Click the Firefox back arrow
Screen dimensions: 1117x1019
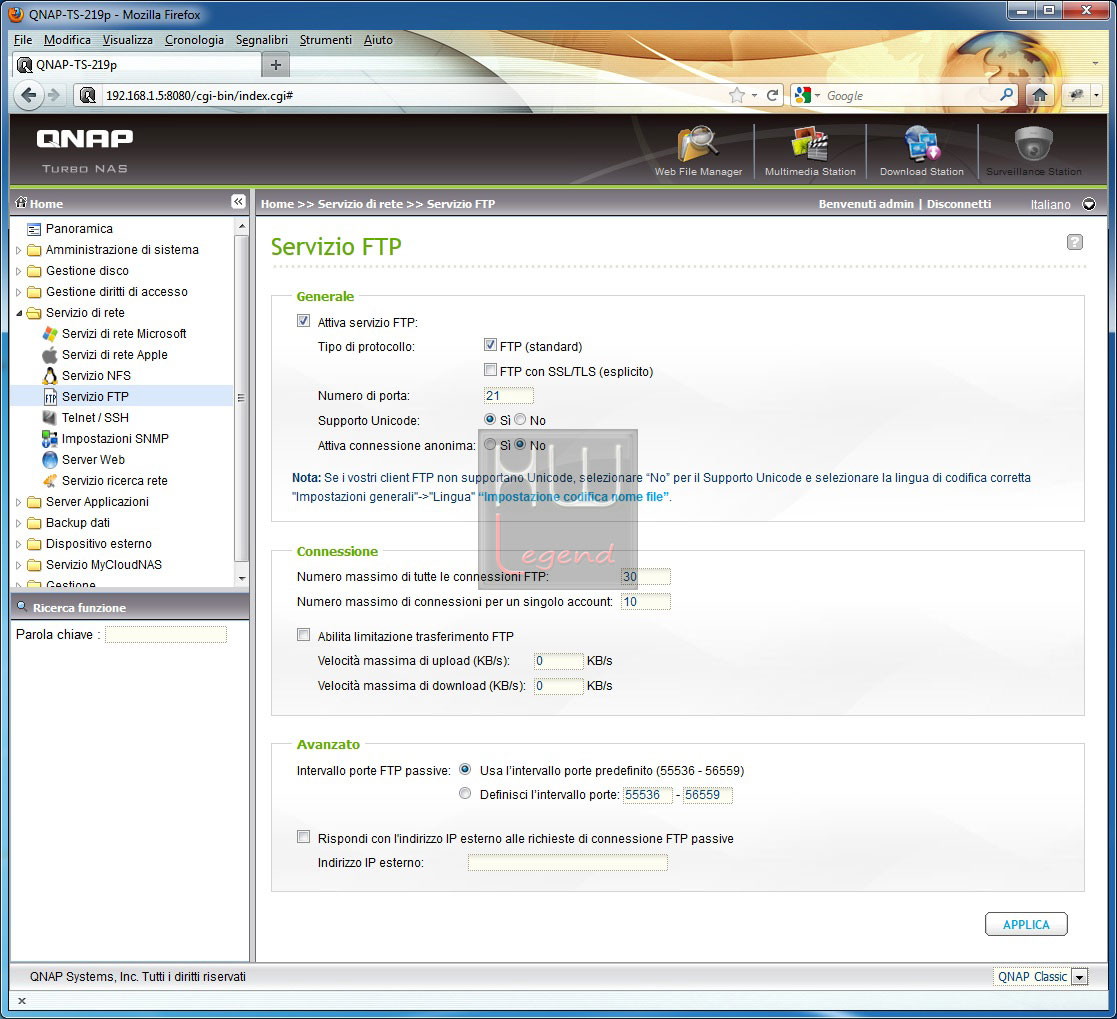28,95
